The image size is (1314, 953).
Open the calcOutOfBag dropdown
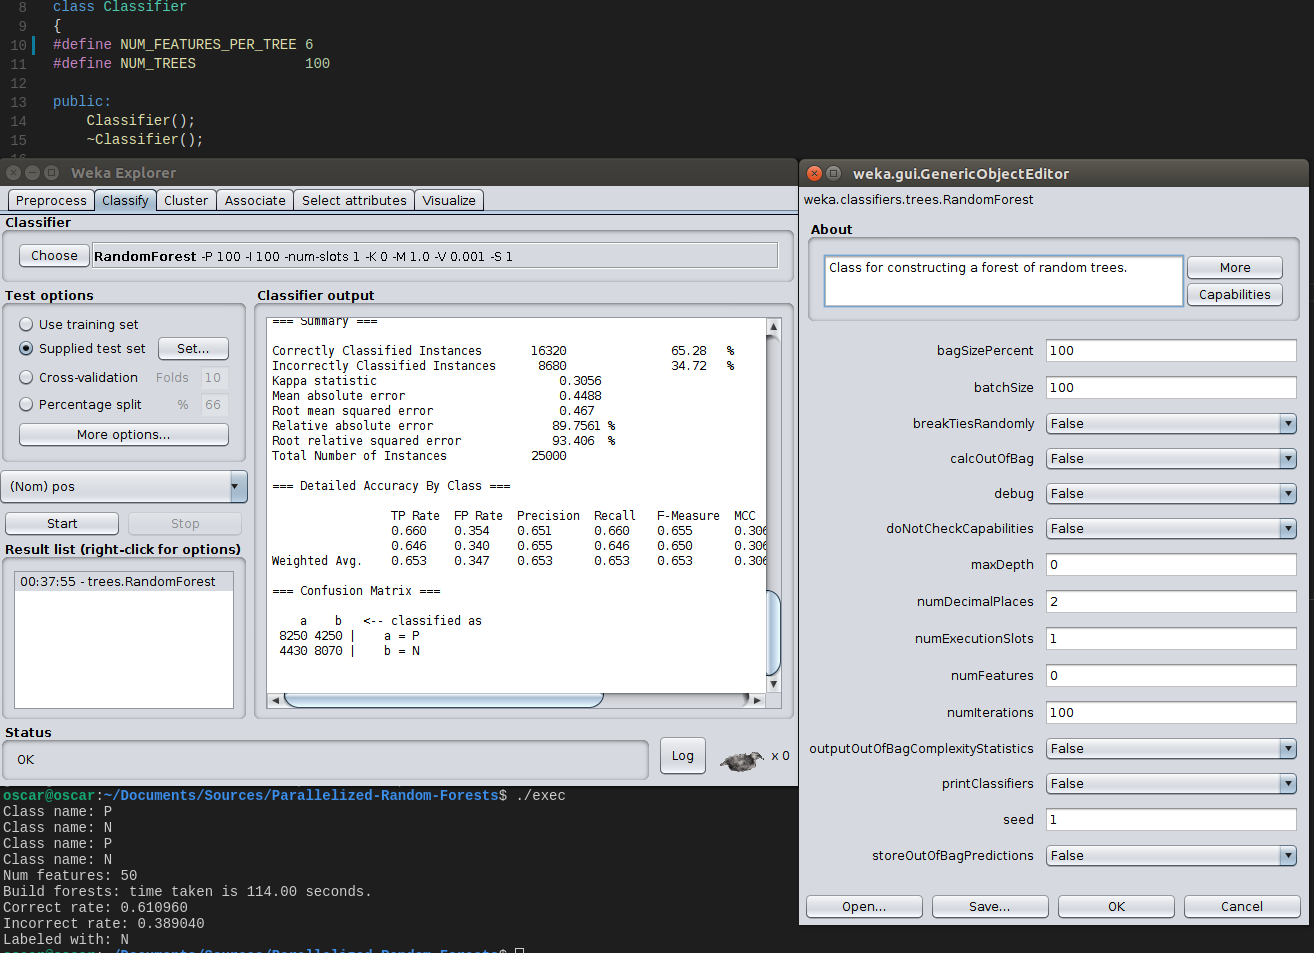[x=1171, y=458]
